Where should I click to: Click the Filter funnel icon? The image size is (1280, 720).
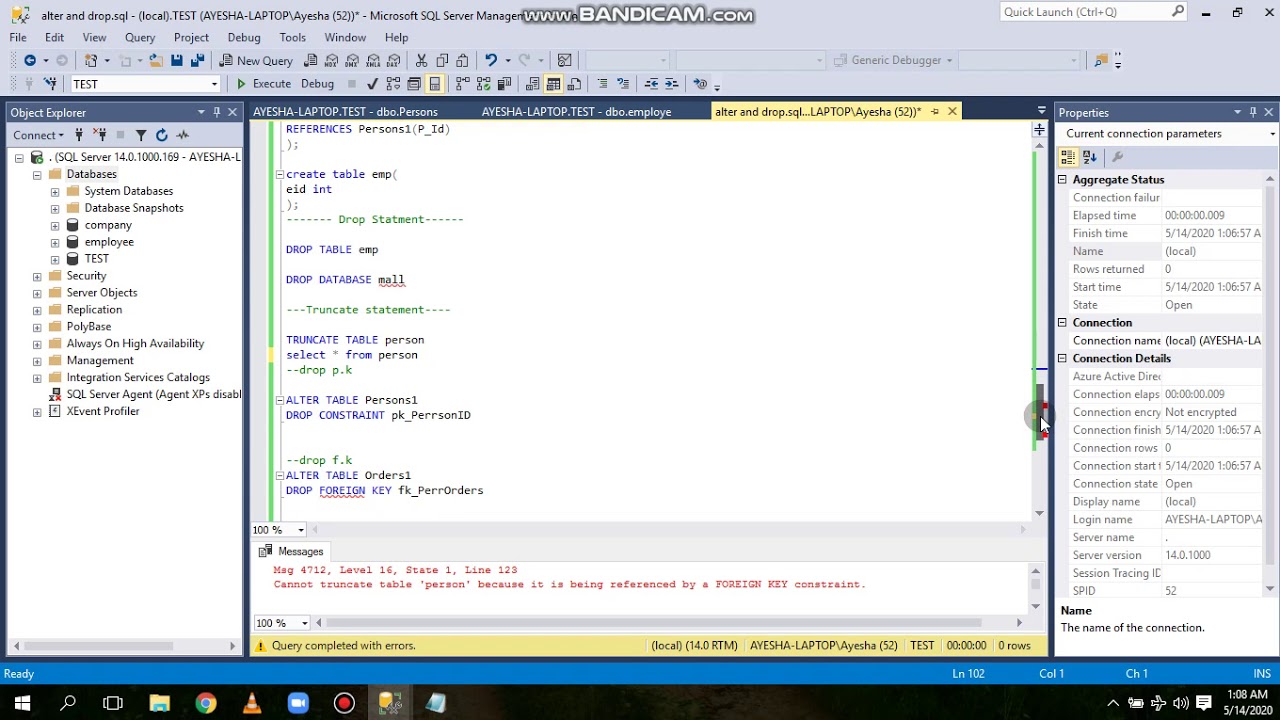point(141,135)
